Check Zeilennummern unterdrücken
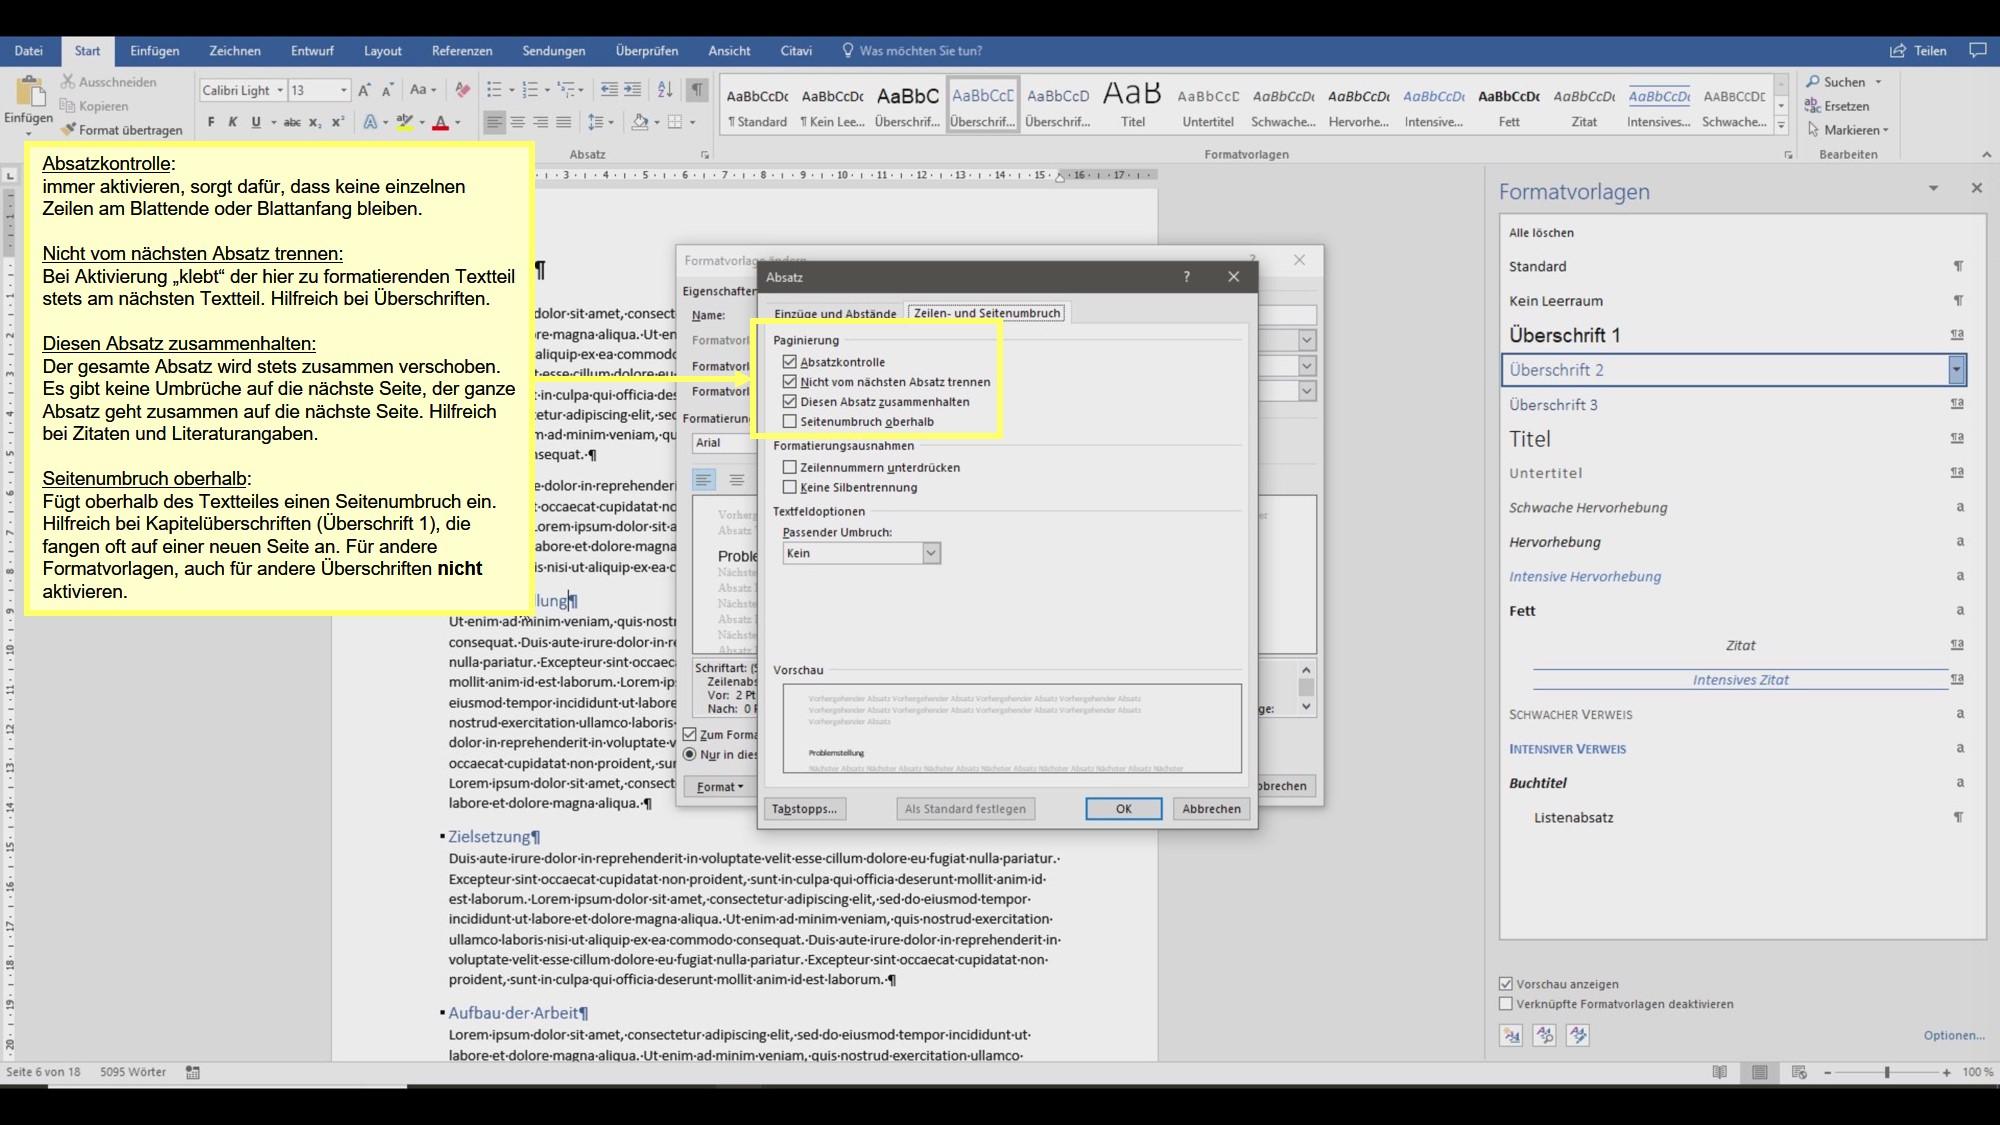Viewport: 2000px width, 1125px height. click(x=790, y=467)
